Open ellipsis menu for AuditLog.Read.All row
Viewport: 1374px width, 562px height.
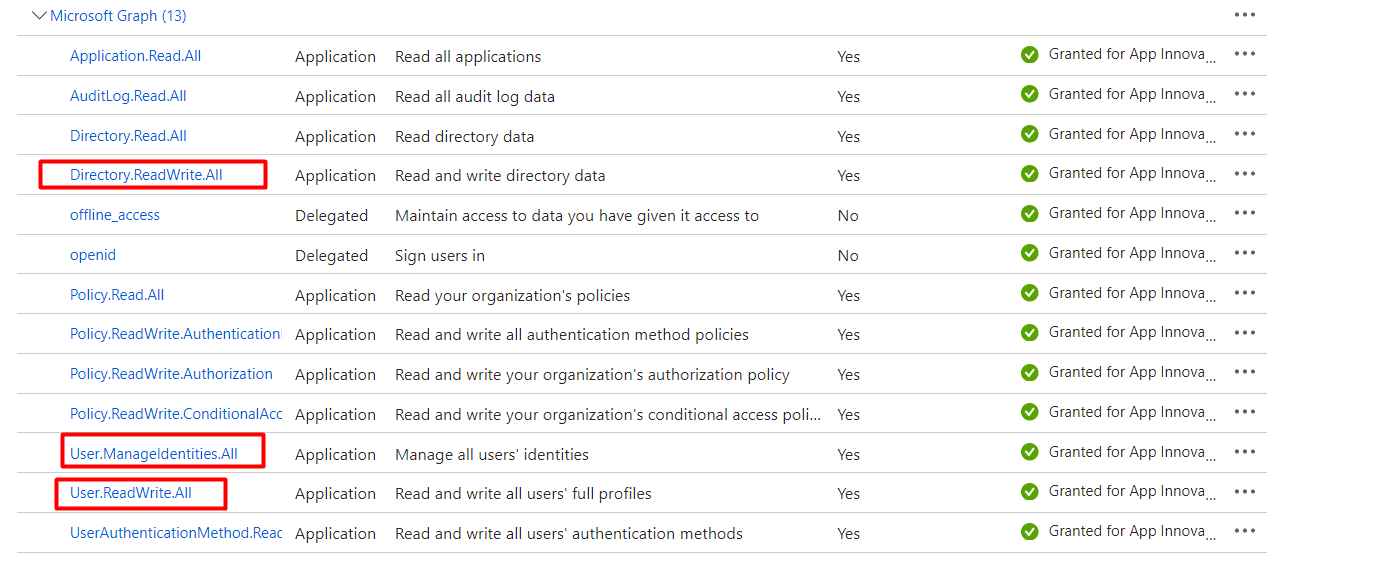[1244, 94]
